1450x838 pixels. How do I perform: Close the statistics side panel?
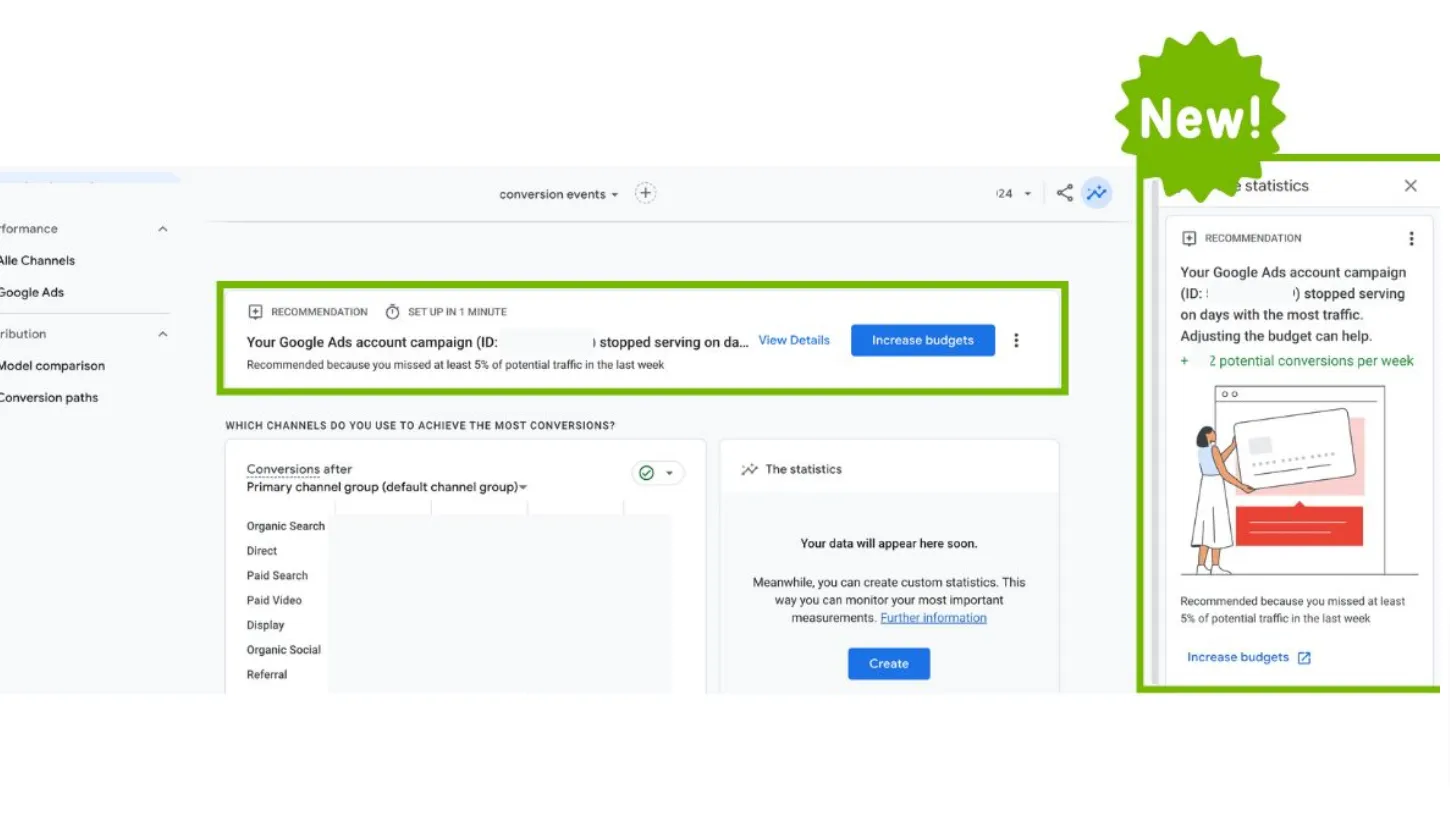[1410, 185]
